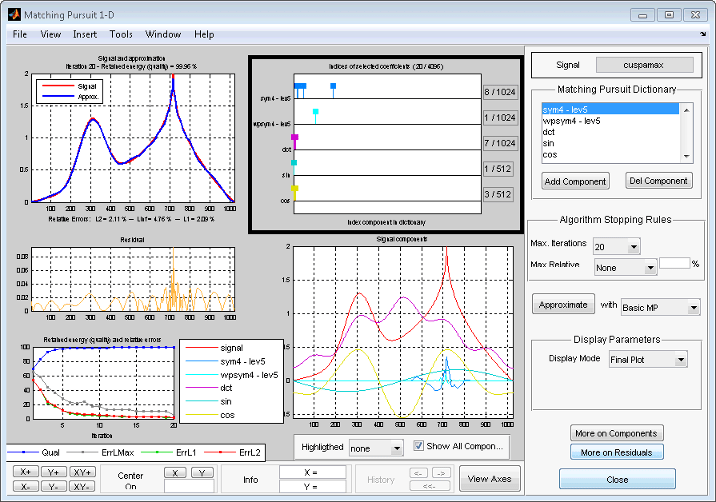Click the Add Component button
This screenshot has height=502, width=716.
575,181
